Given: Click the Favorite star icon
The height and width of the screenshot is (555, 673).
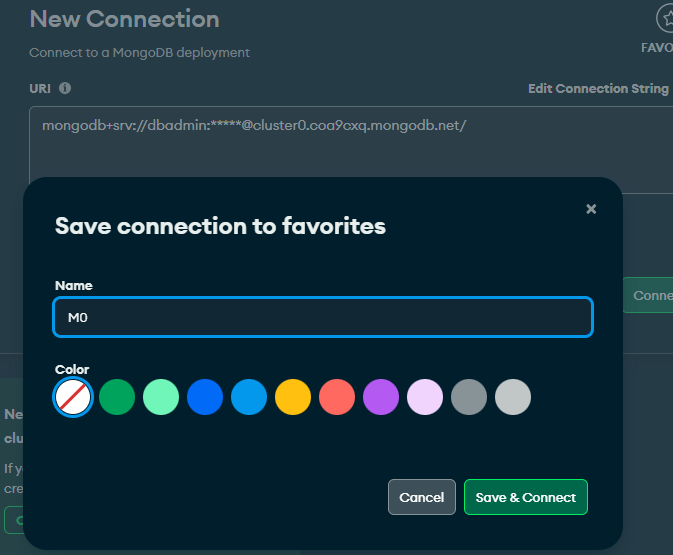Looking at the screenshot, I should (x=666, y=18).
